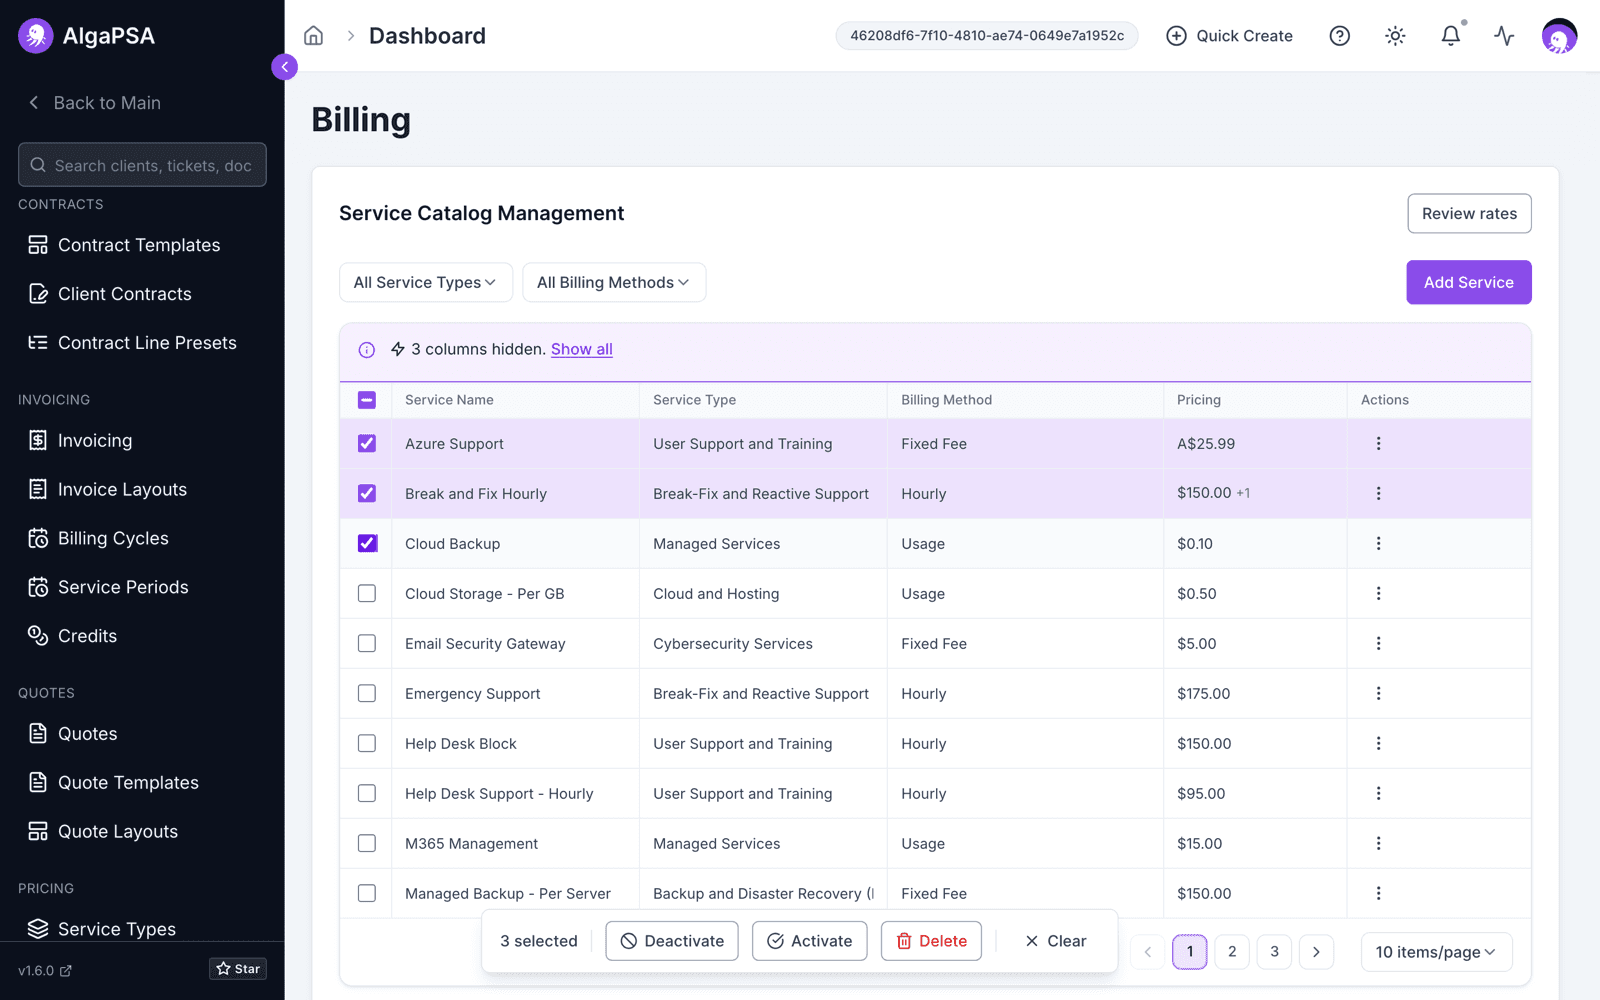Deactivate selected services
1600x1000 pixels.
[x=672, y=941]
